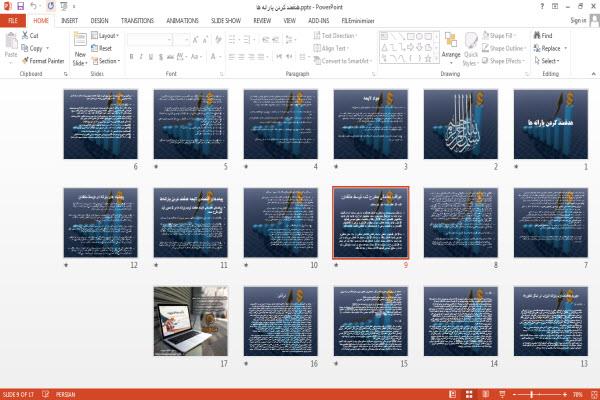Switch to the TRANSITIONS tab
The image size is (600, 400).
pyautogui.click(x=137, y=21)
